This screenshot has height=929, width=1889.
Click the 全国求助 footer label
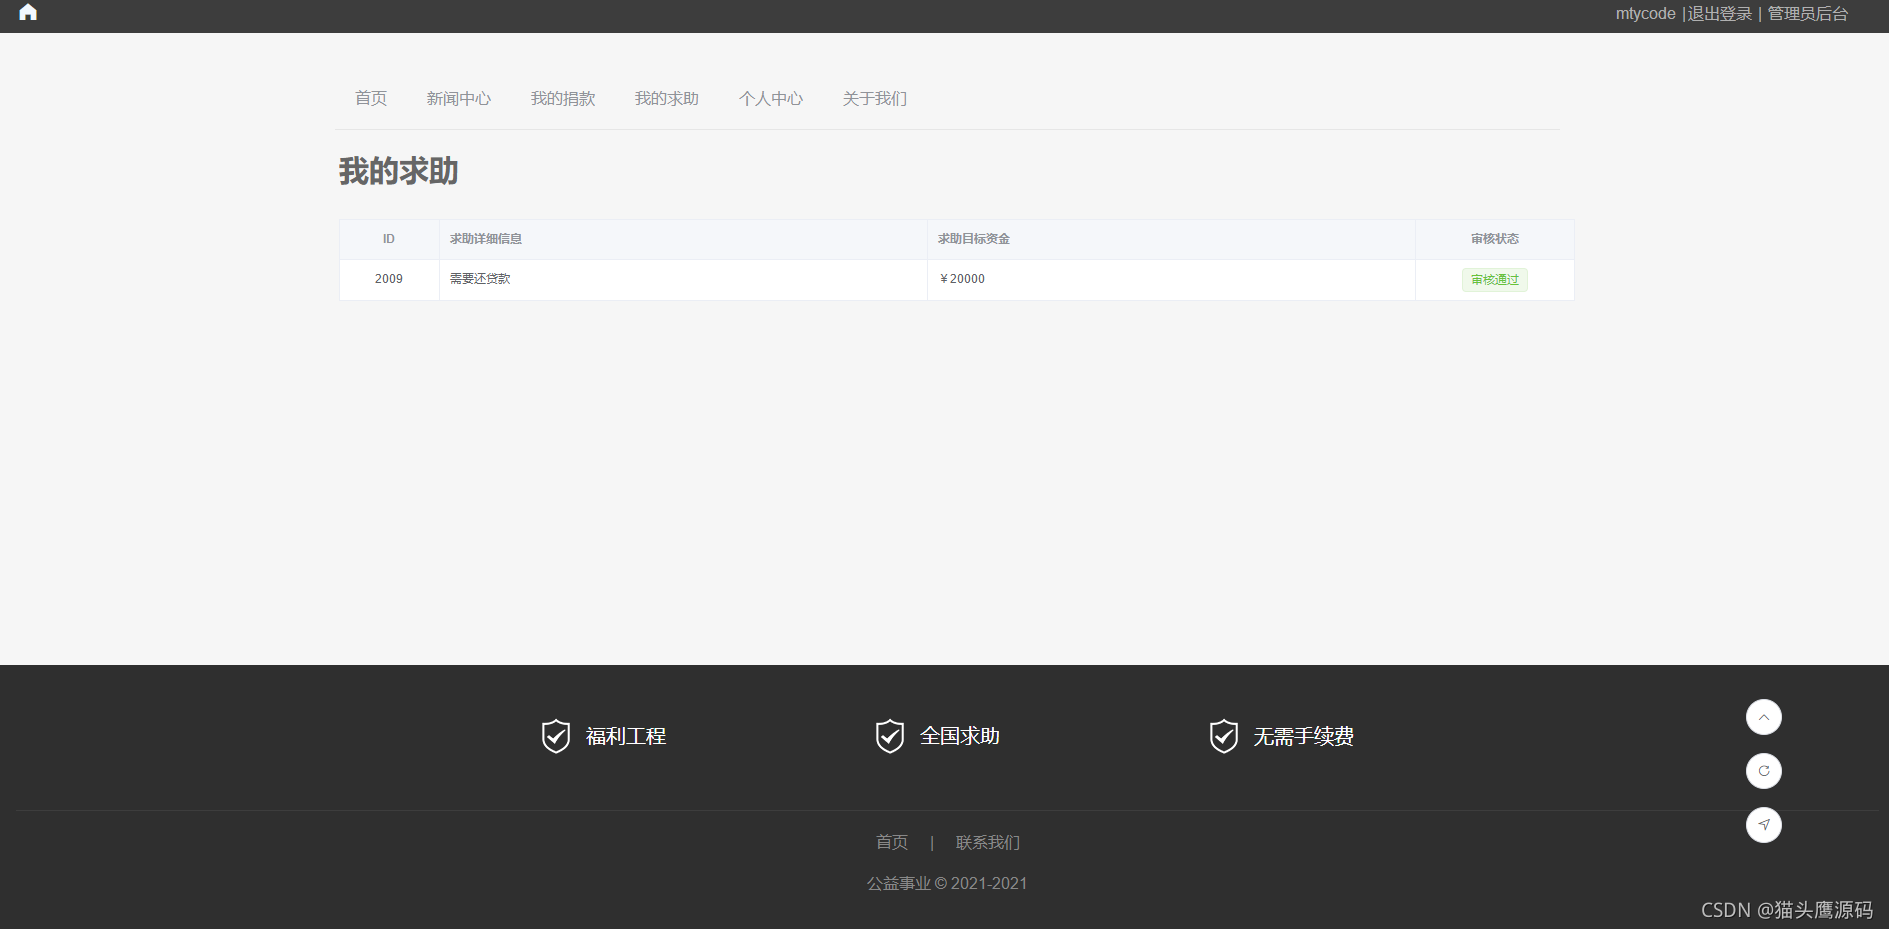coord(960,736)
